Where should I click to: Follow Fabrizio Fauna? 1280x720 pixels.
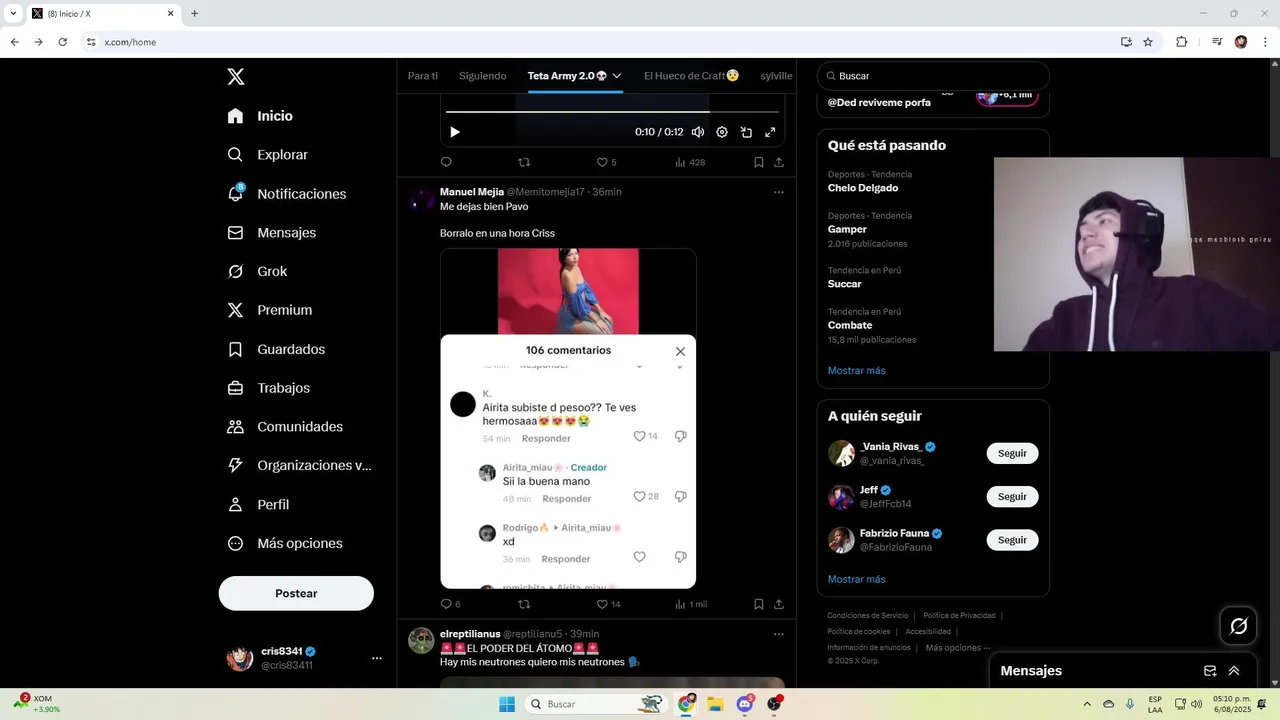pyautogui.click(x=1012, y=540)
